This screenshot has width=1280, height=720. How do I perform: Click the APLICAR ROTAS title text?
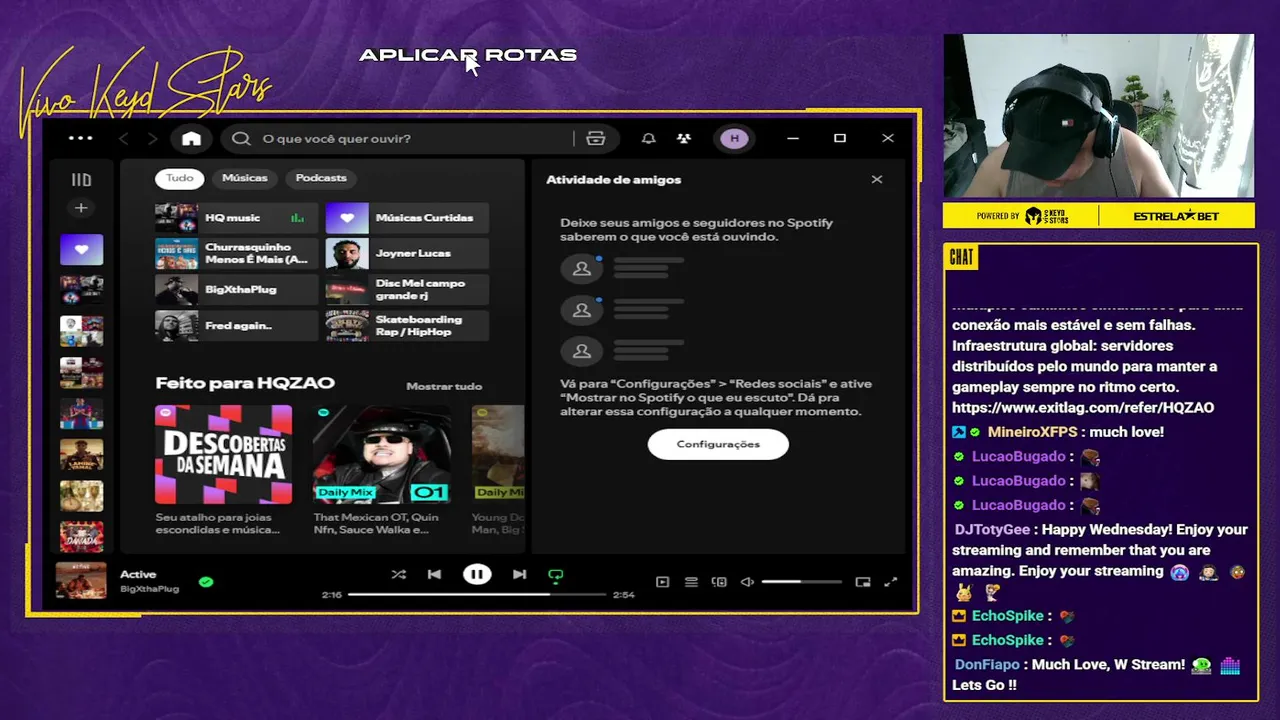tap(468, 55)
